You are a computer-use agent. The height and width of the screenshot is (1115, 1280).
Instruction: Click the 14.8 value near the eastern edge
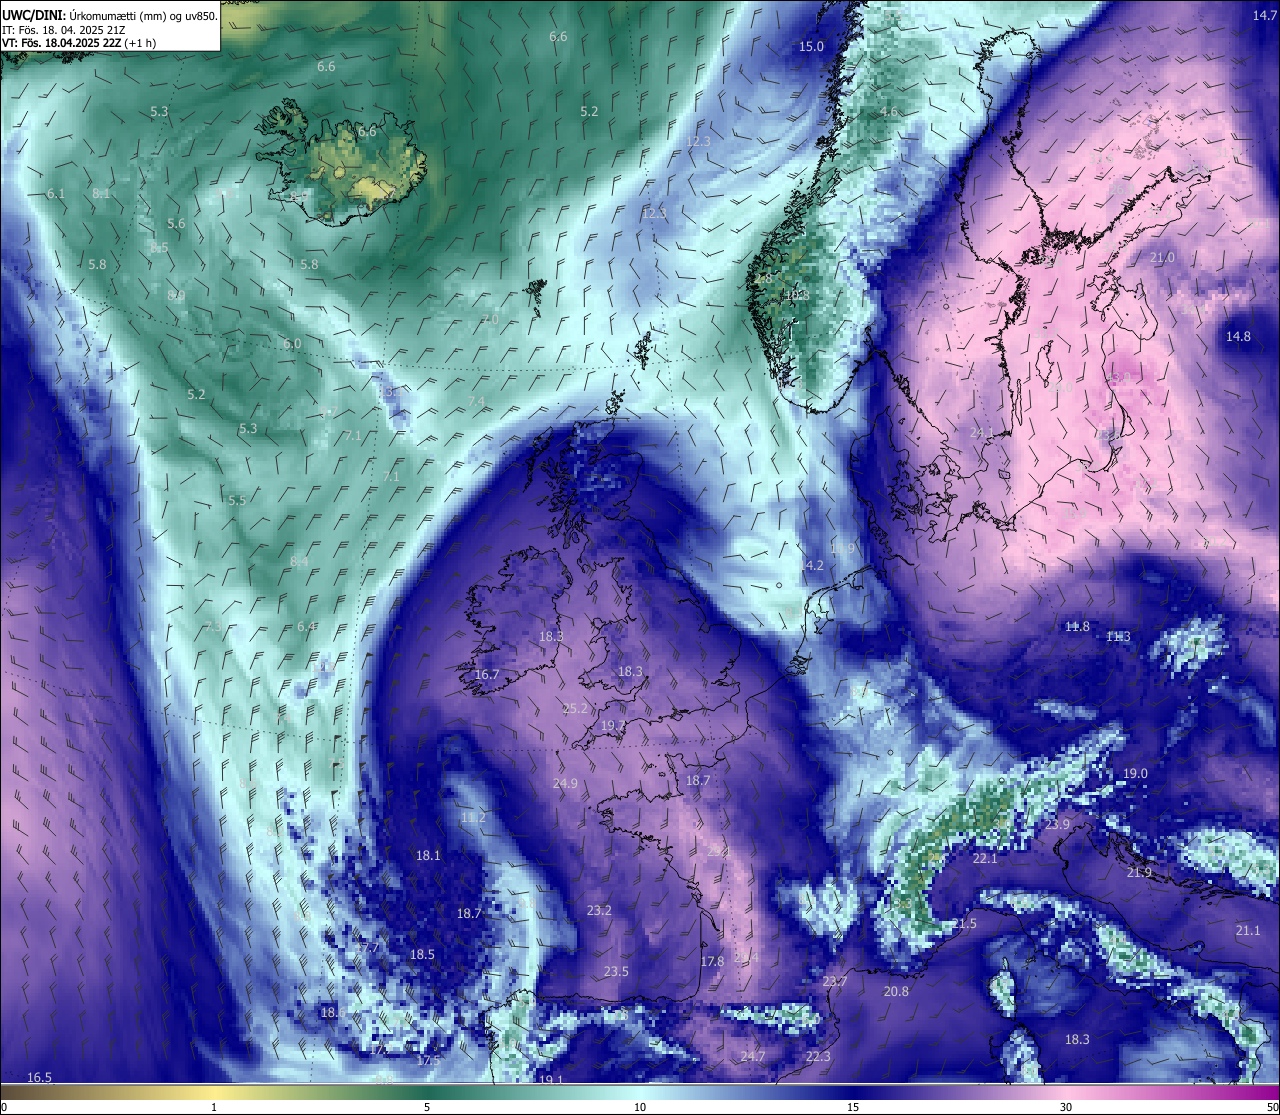pyautogui.click(x=1238, y=337)
